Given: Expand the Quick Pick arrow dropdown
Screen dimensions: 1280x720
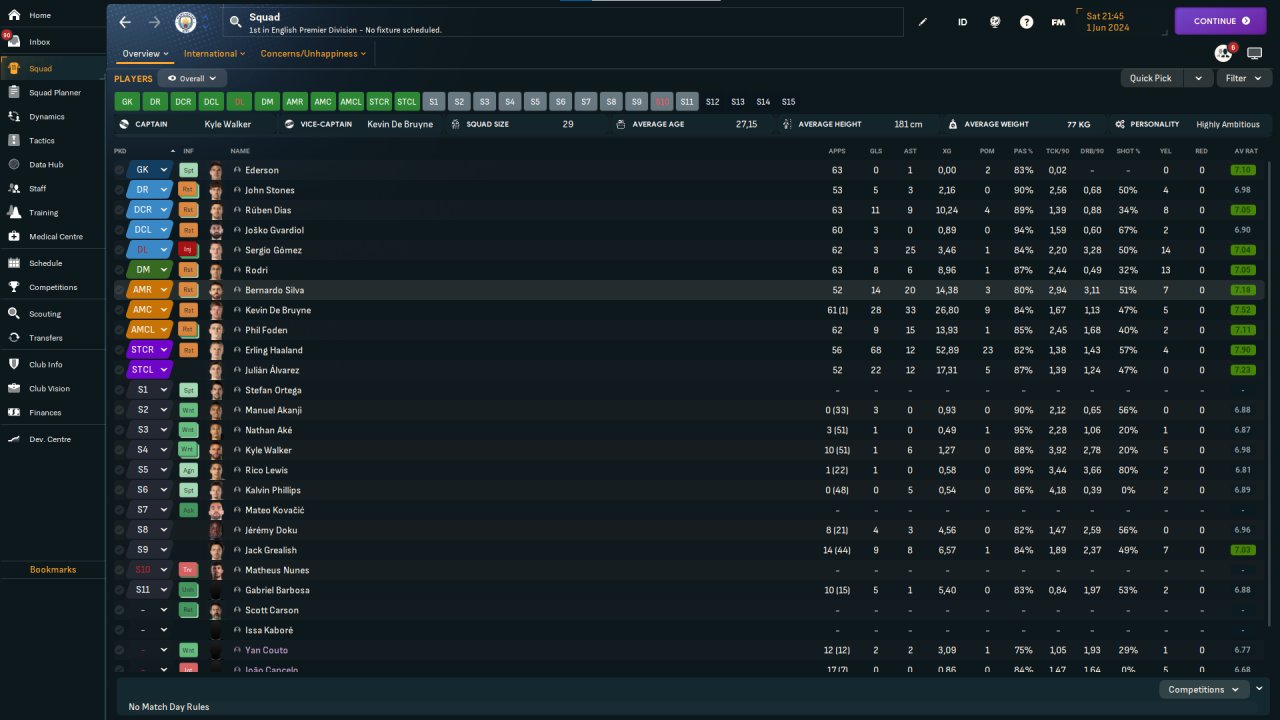Looking at the screenshot, I should (x=1198, y=78).
